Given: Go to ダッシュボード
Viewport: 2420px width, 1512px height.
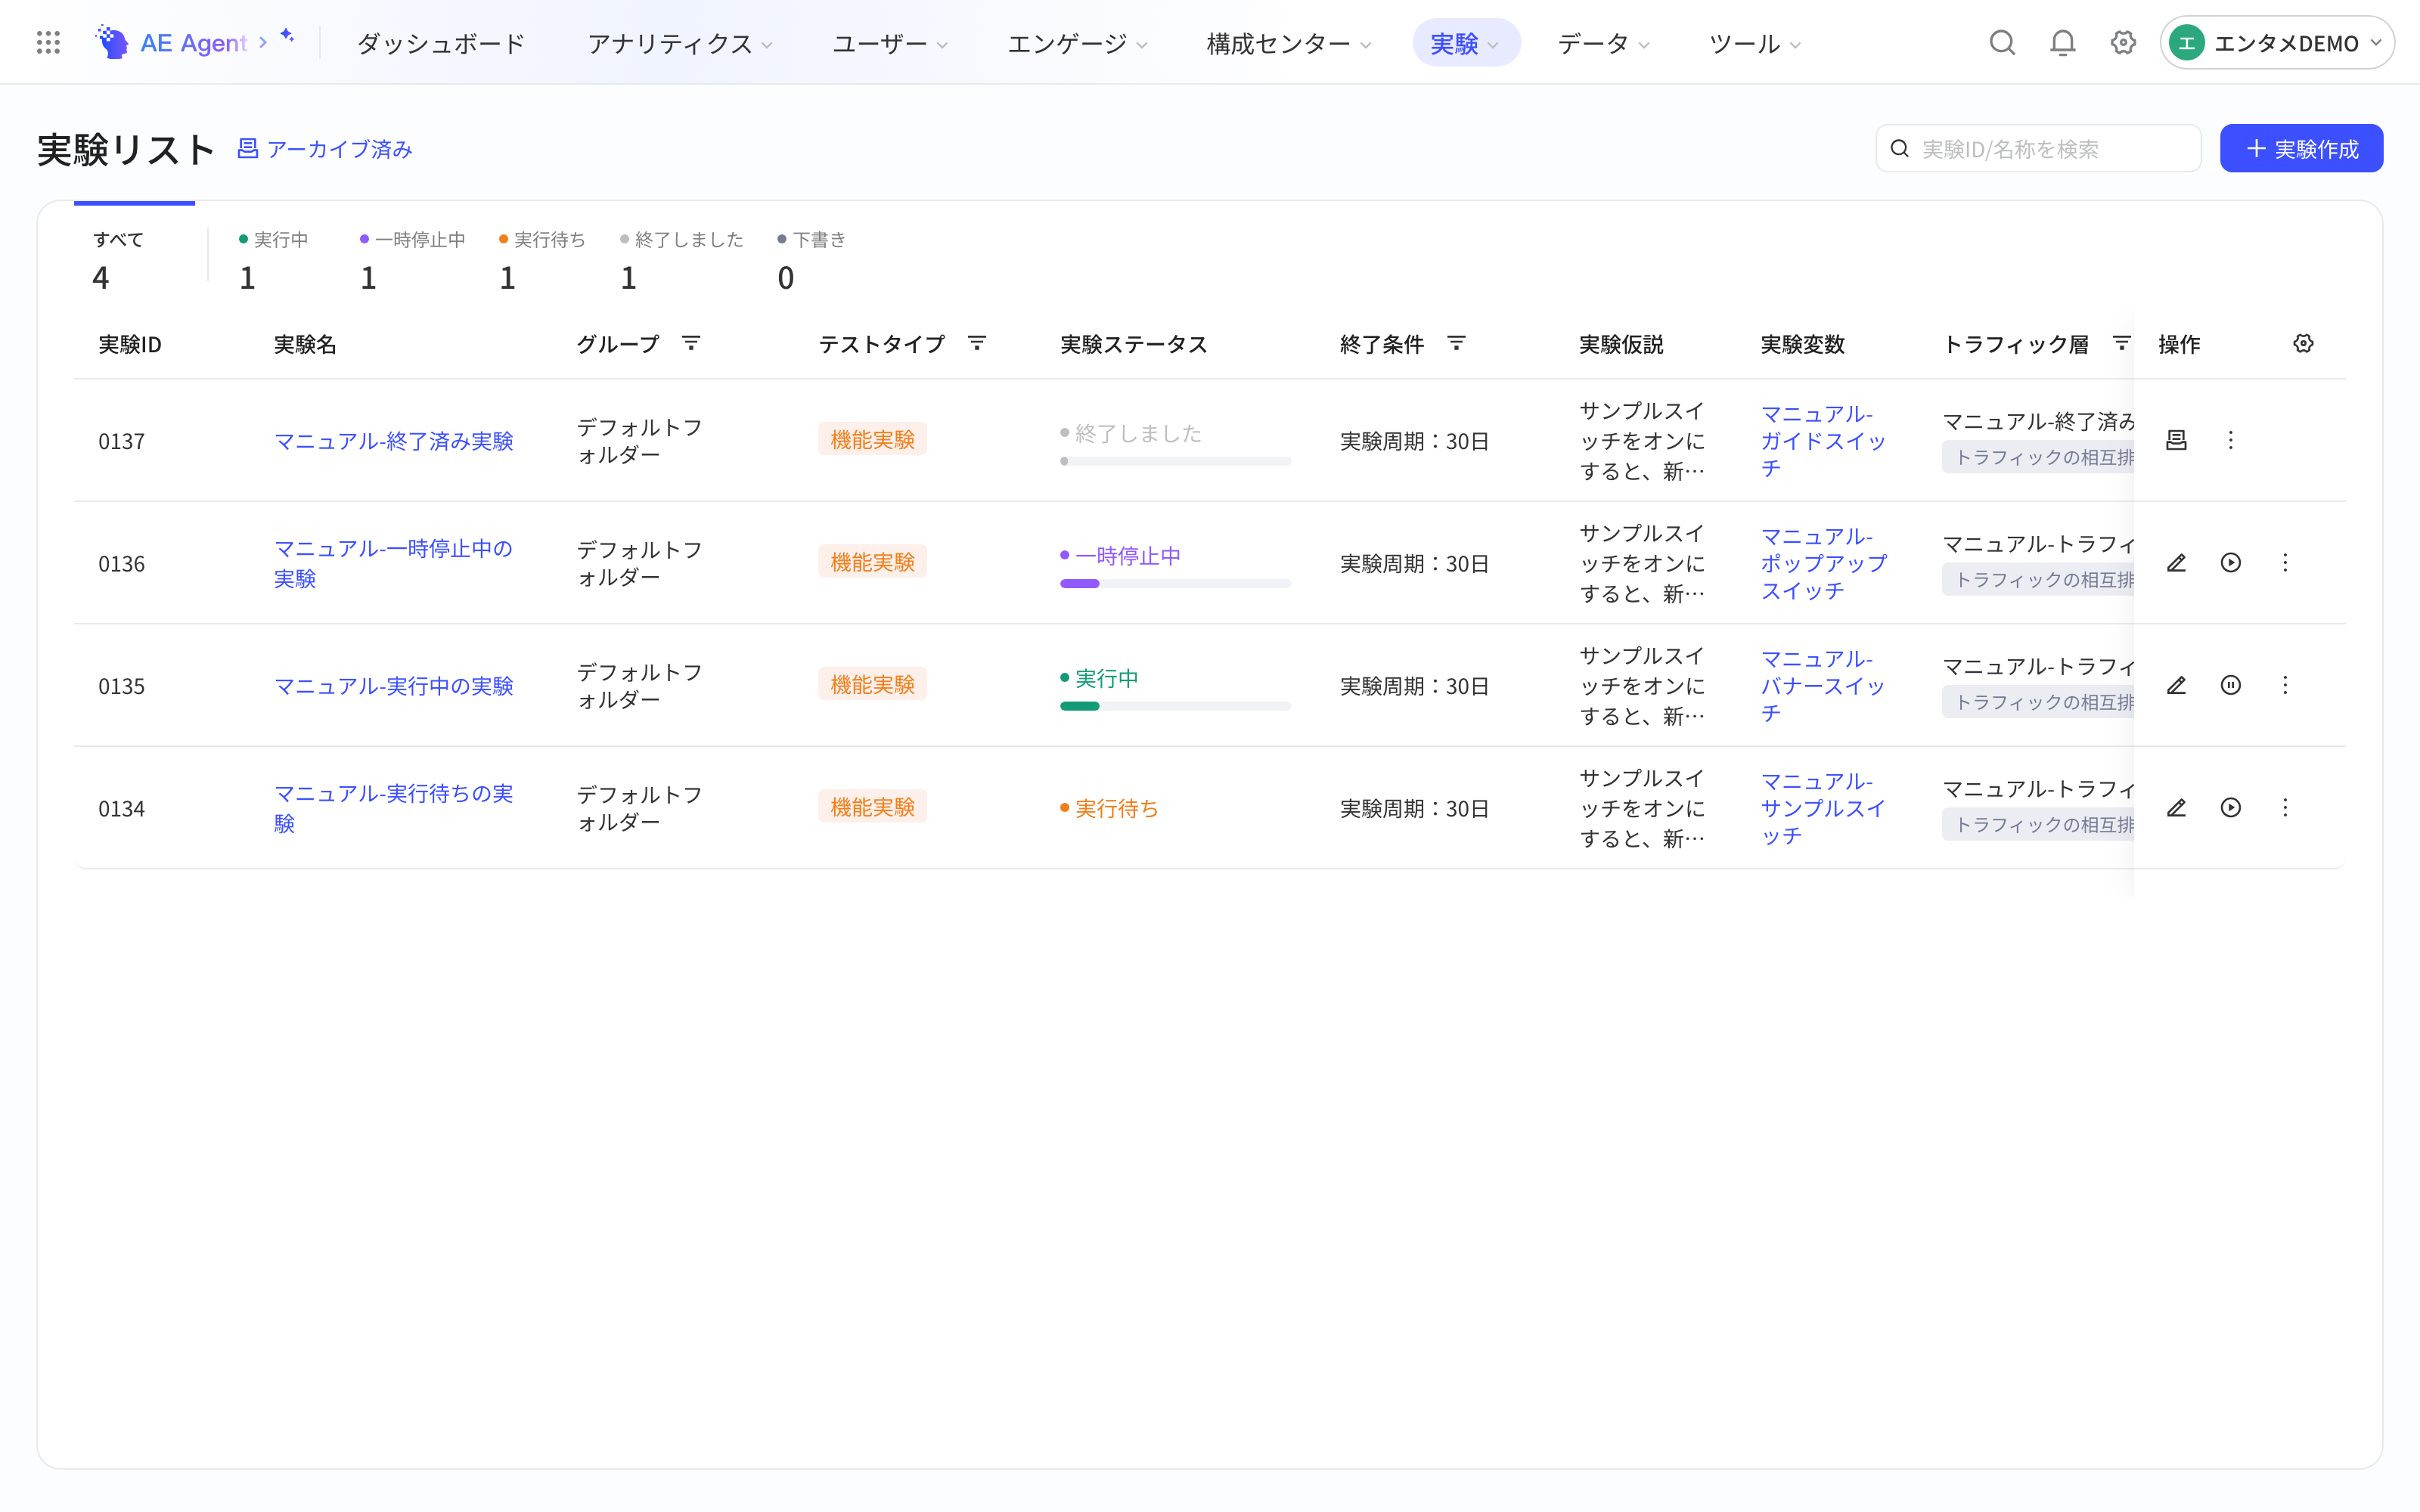Looking at the screenshot, I should (440, 43).
